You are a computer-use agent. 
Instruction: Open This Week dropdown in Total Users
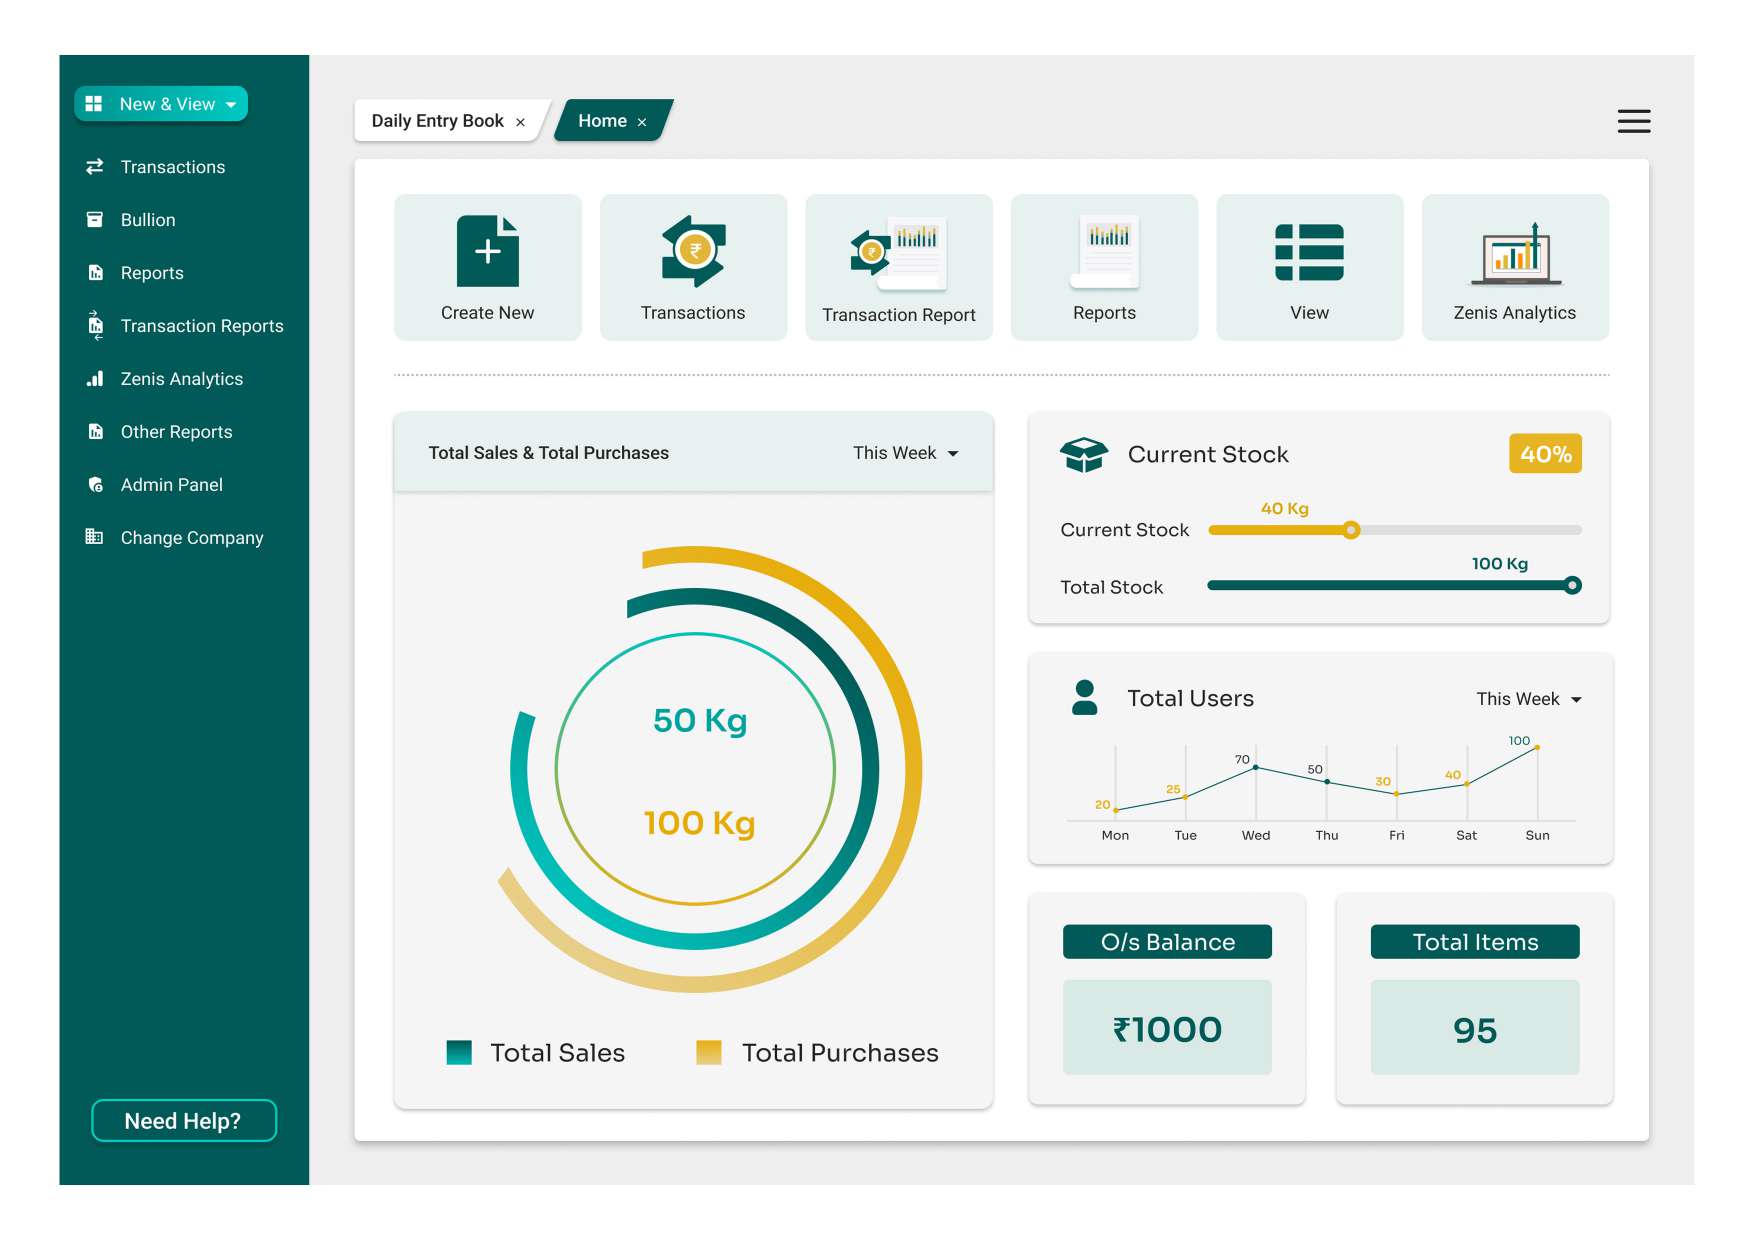tap(1528, 699)
